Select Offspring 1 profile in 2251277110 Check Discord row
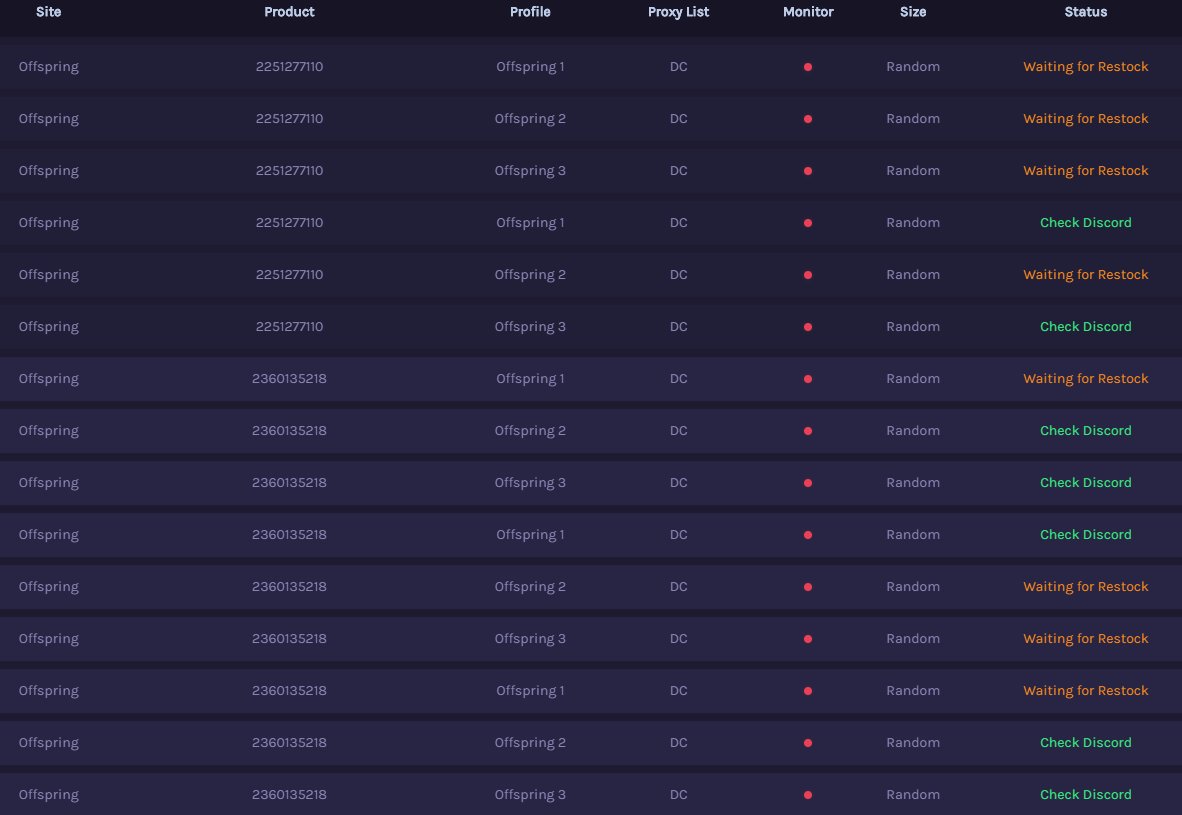Viewport: 1182px width, 815px height. pos(530,222)
